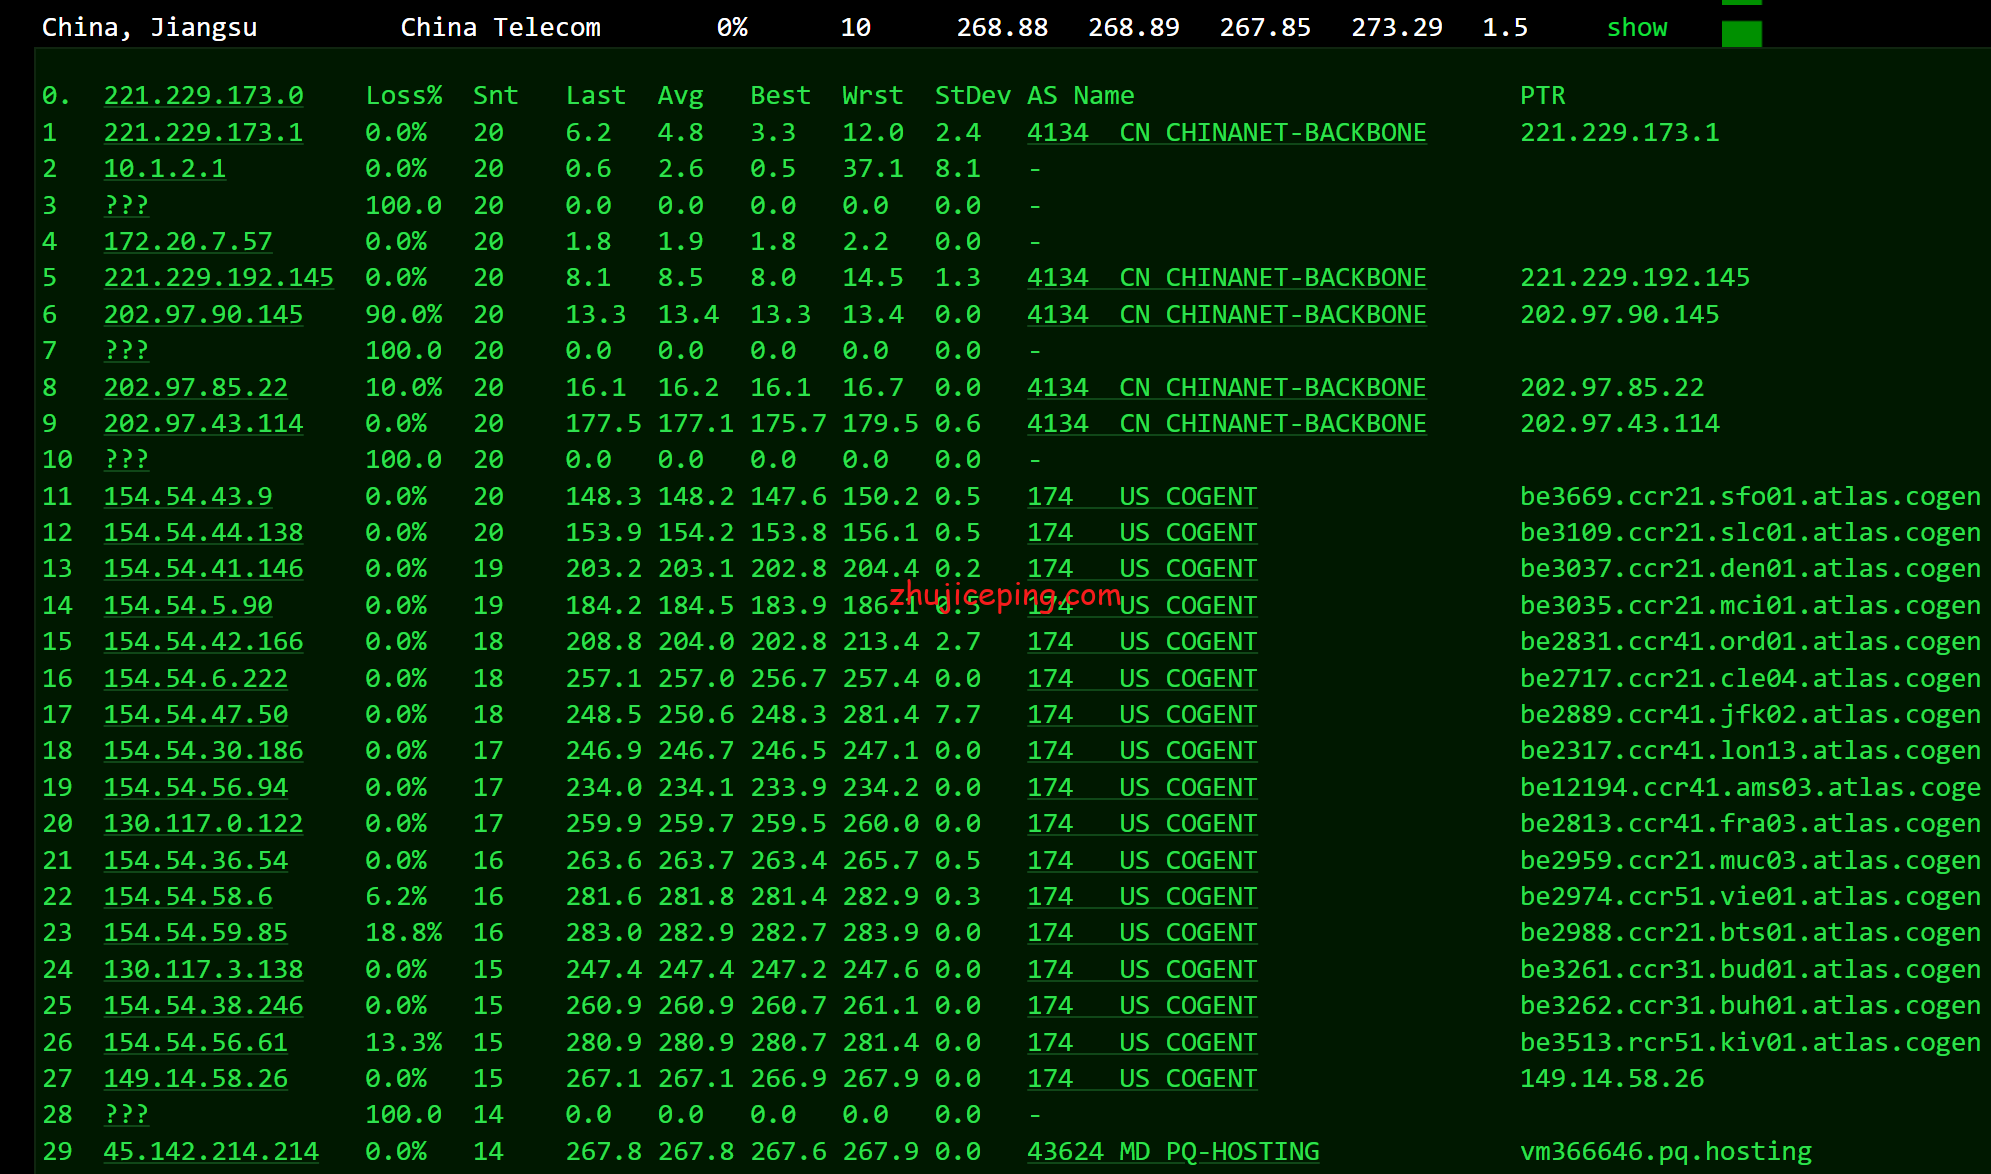Click the Loss% column header
The width and height of the screenshot is (1991, 1174).
coord(404,96)
